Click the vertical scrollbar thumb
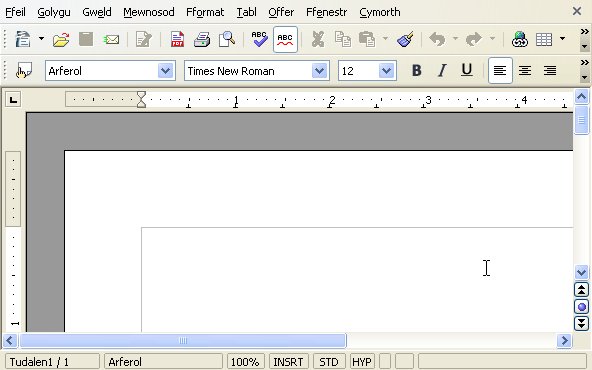This screenshot has height=370, width=592. click(581, 120)
